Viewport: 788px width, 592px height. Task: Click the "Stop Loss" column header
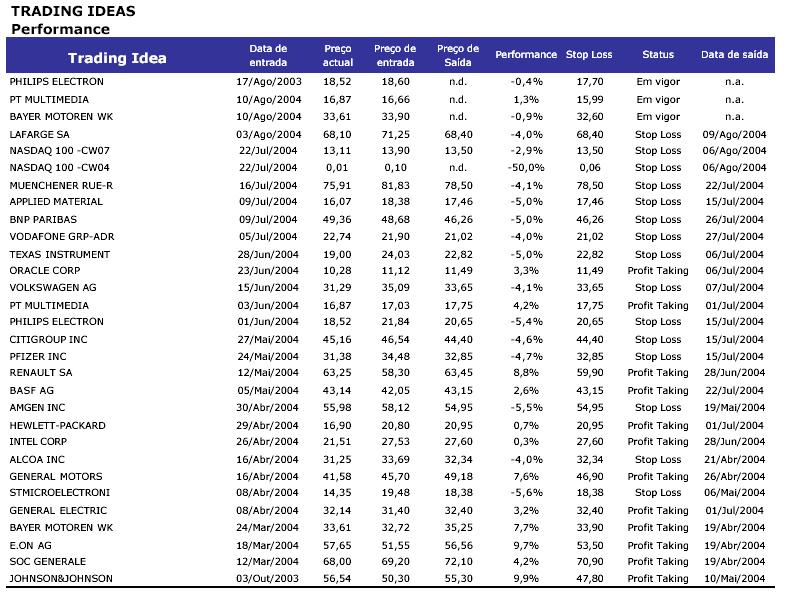pyautogui.click(x=589, y=55)
